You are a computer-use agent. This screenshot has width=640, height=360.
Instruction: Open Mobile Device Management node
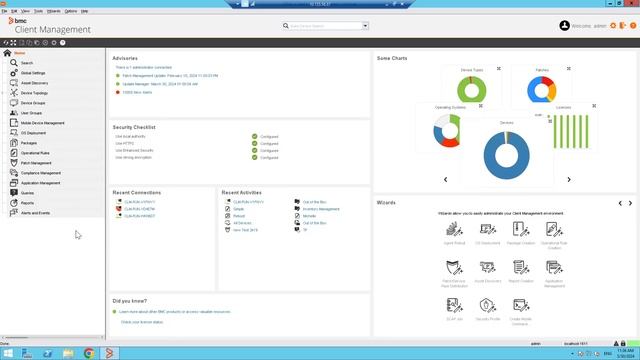coord(42,123)
